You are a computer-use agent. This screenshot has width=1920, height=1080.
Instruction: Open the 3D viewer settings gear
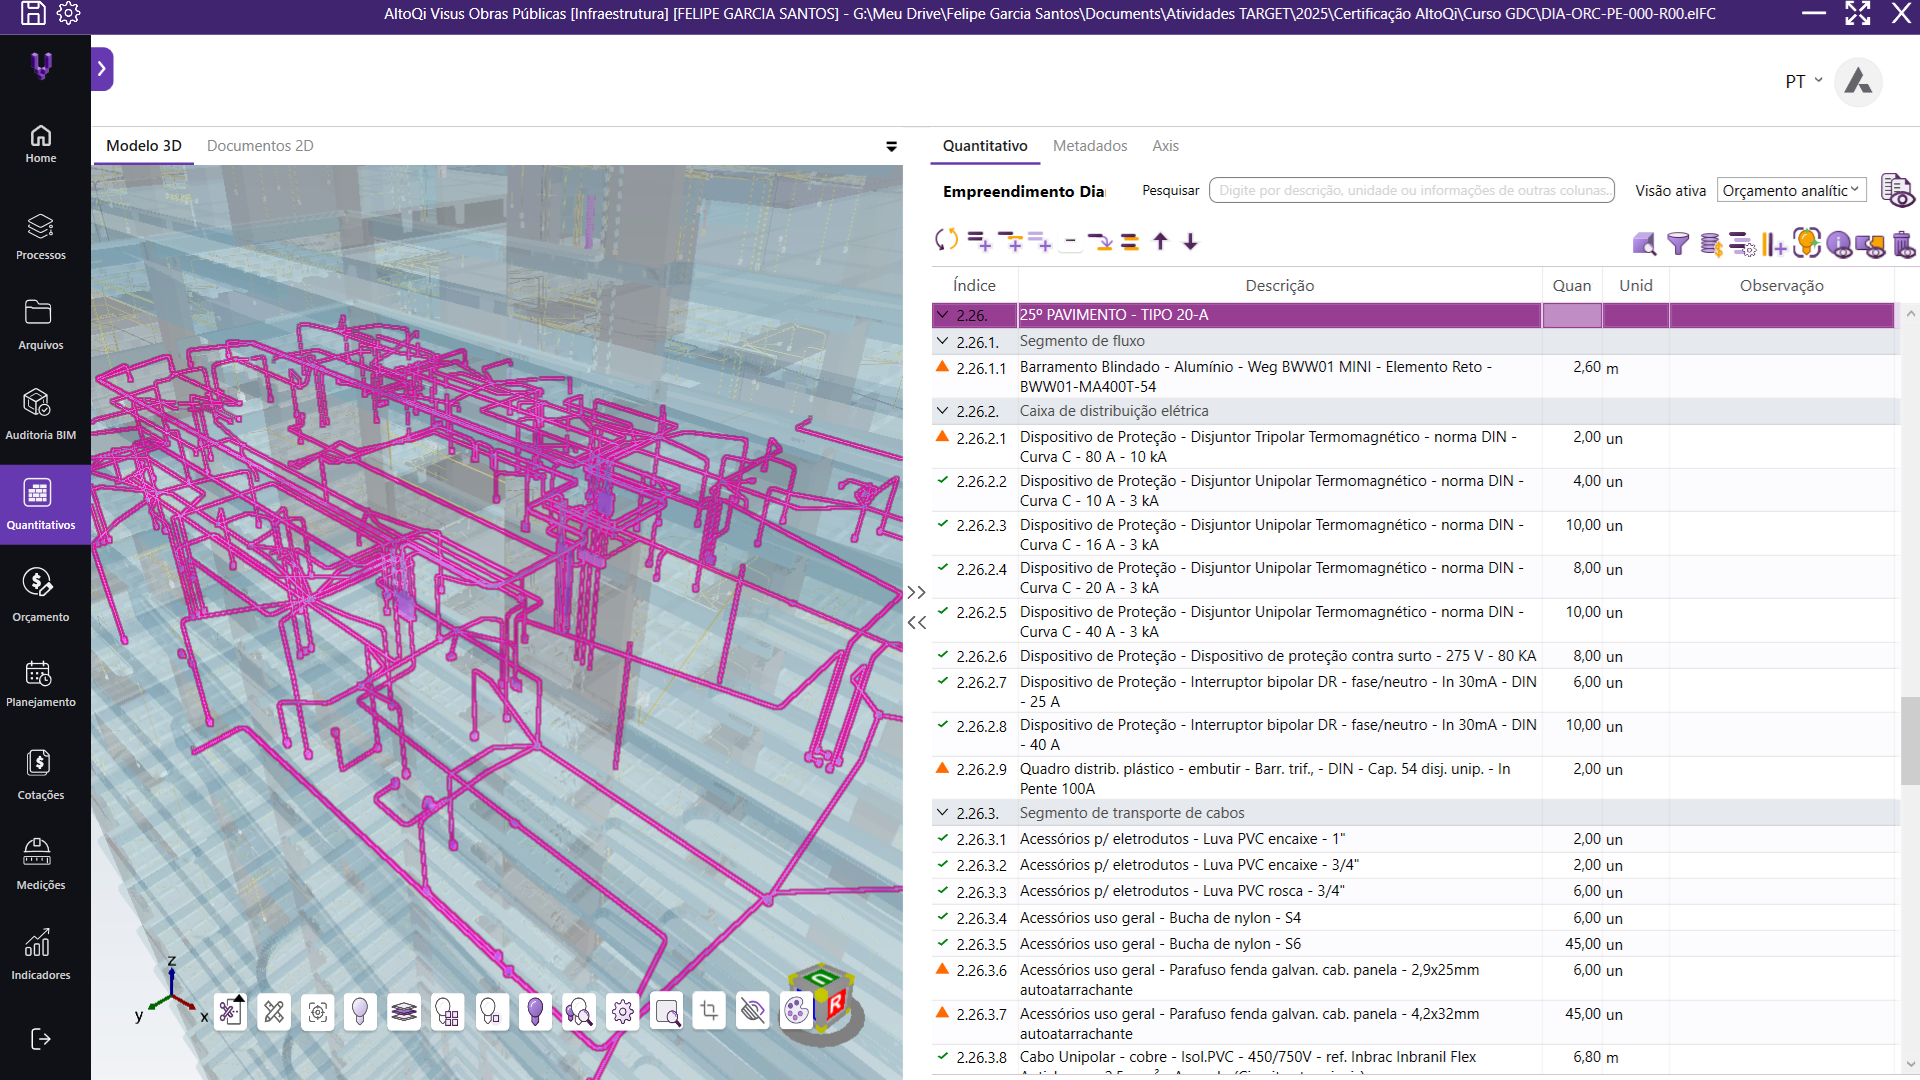click(622, 1012)
